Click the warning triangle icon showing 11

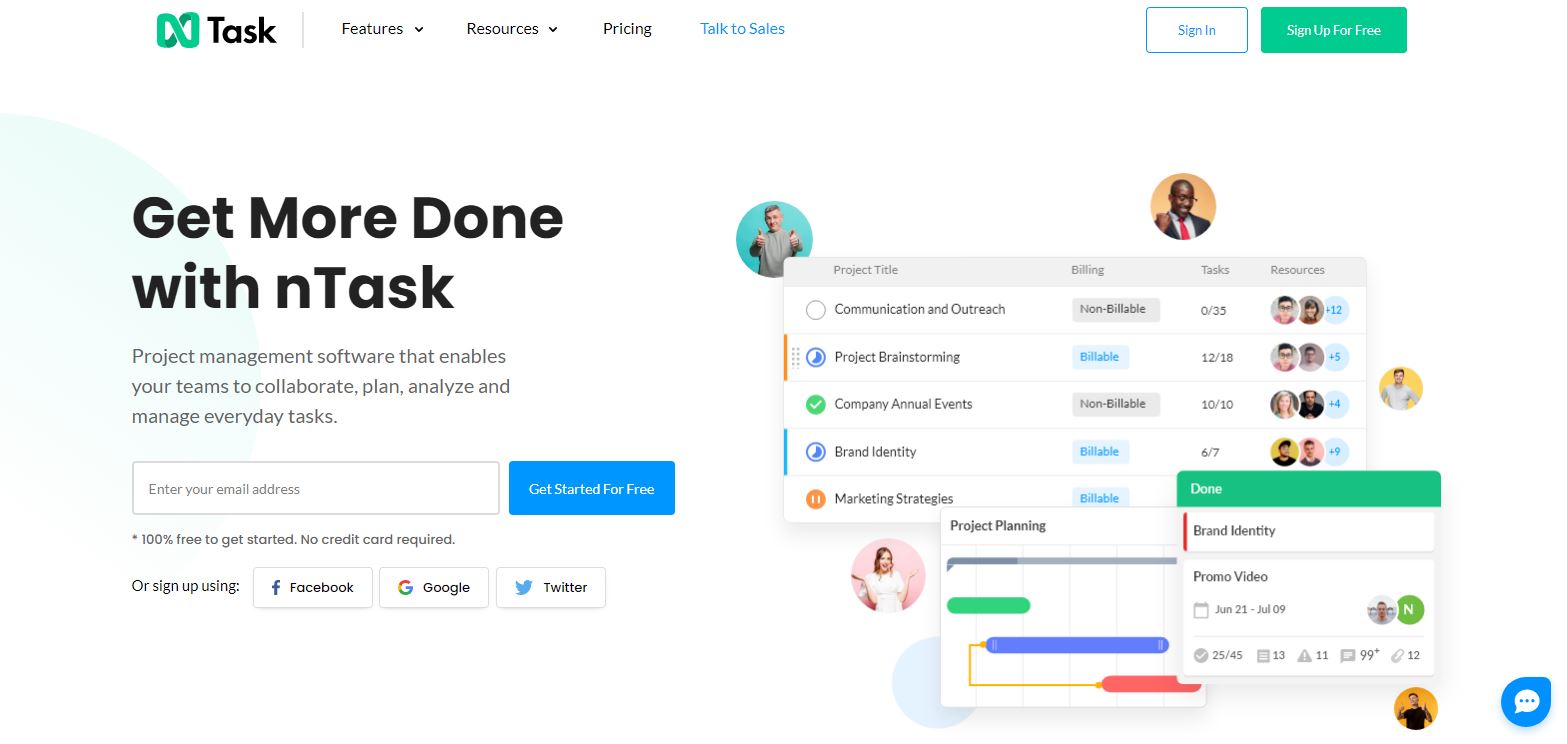click(x=1304, y=656)
